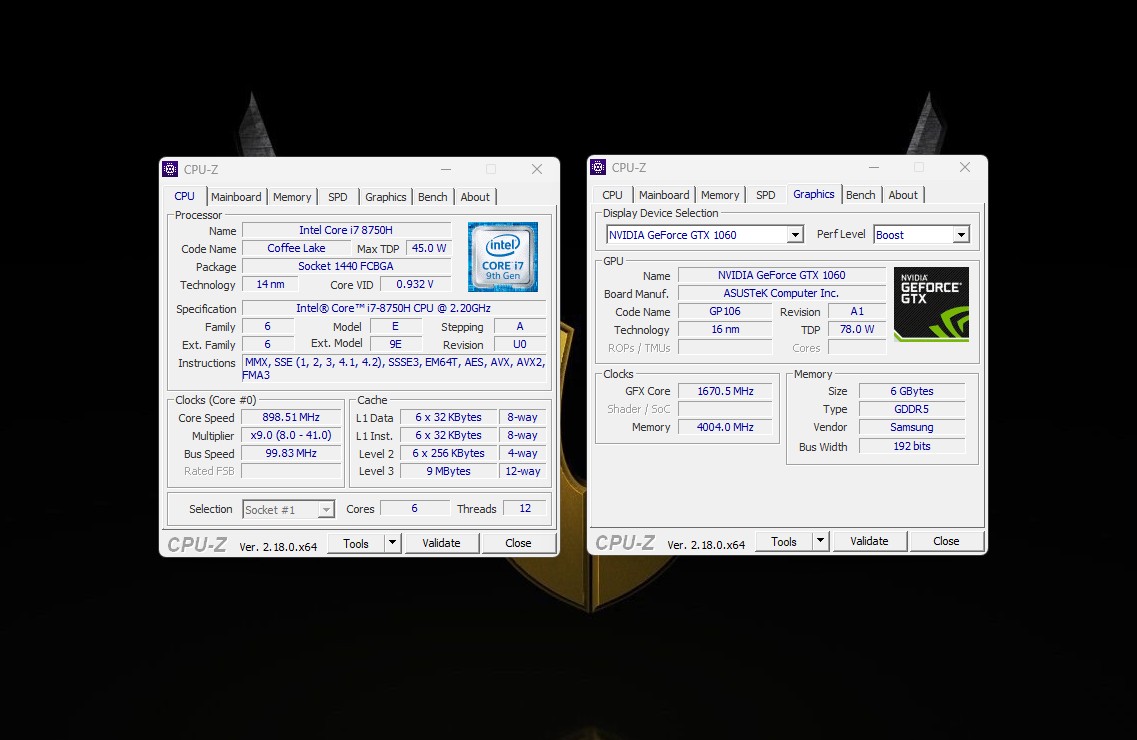This screenshot has width=1137, height=740.
Task: Expand the Socket #1 selection combo box
Action: (325, 510)
